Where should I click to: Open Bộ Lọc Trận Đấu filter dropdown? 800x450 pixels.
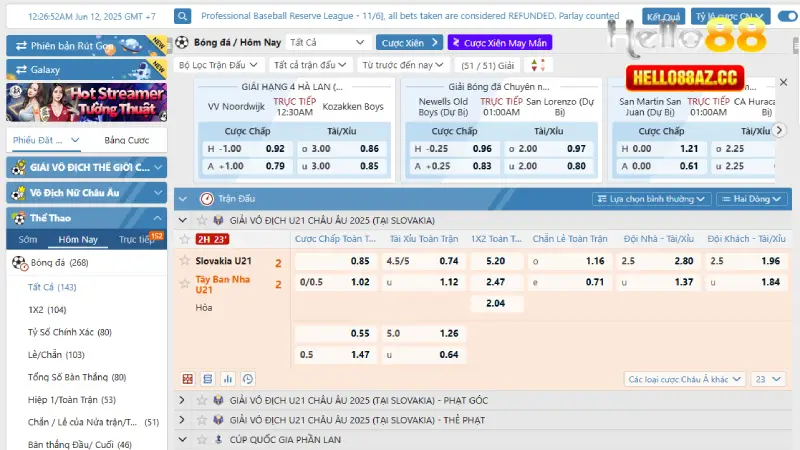(x=215, y=64)
